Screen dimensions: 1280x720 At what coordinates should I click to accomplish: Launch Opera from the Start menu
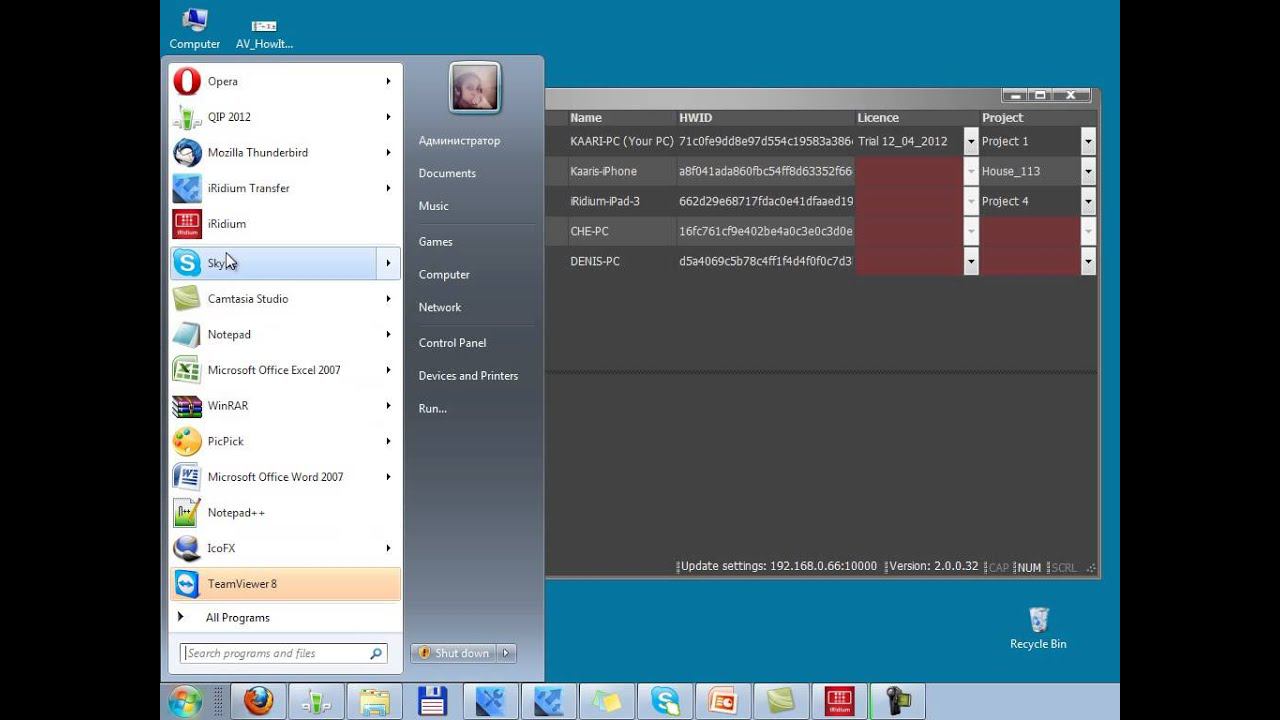coord(285,81)
